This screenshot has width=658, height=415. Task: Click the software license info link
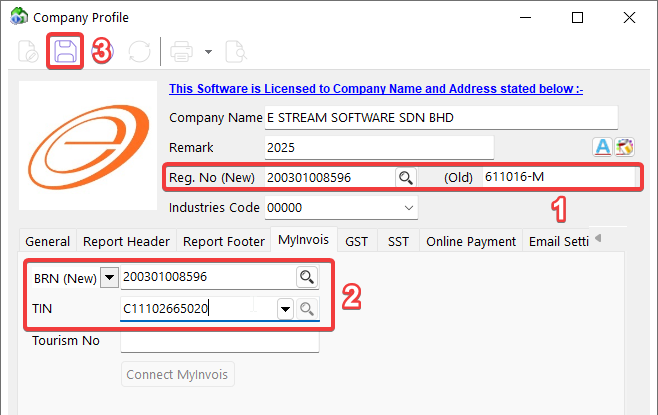[376, 89]
